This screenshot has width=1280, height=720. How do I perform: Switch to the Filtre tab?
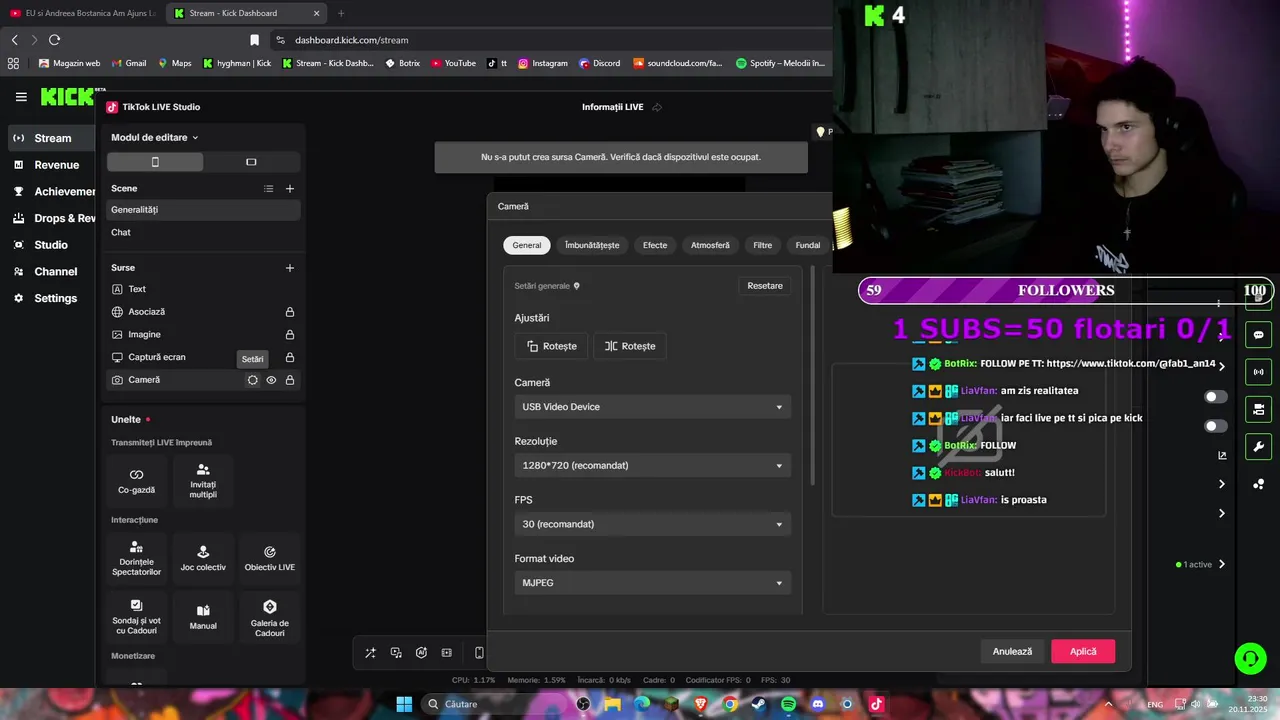763,245
